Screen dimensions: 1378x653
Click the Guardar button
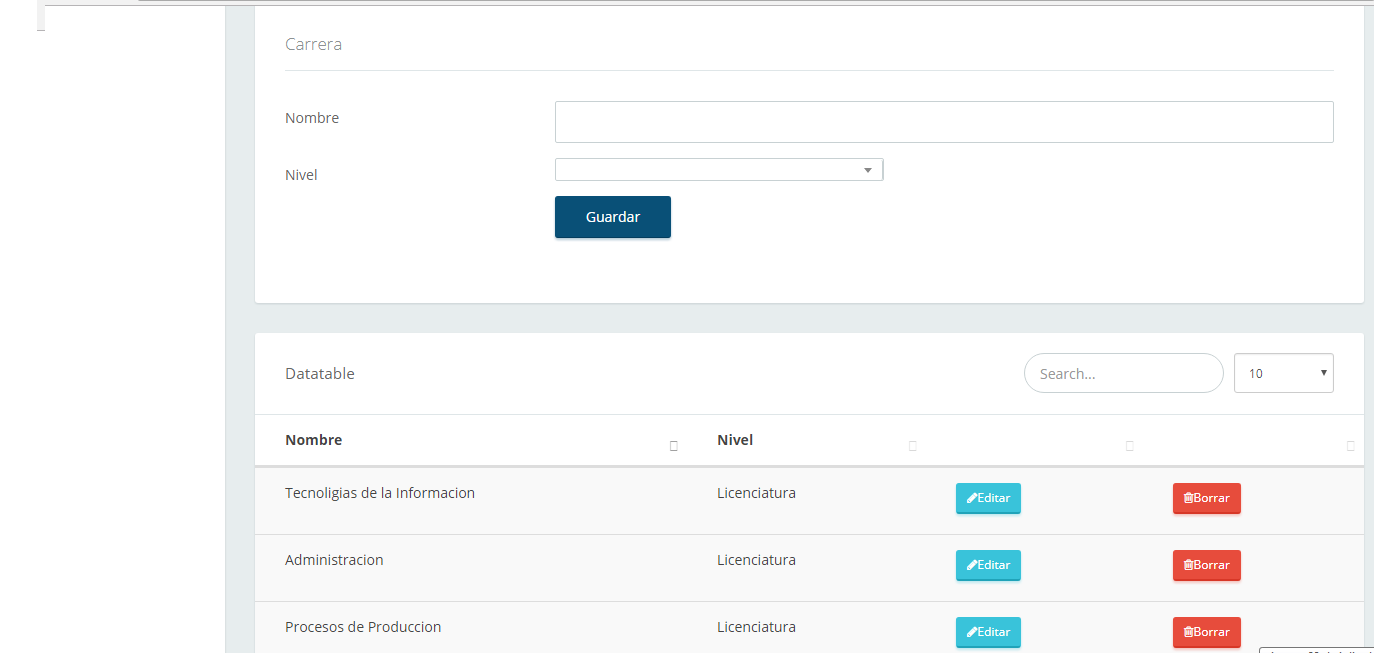click(613, 217)
